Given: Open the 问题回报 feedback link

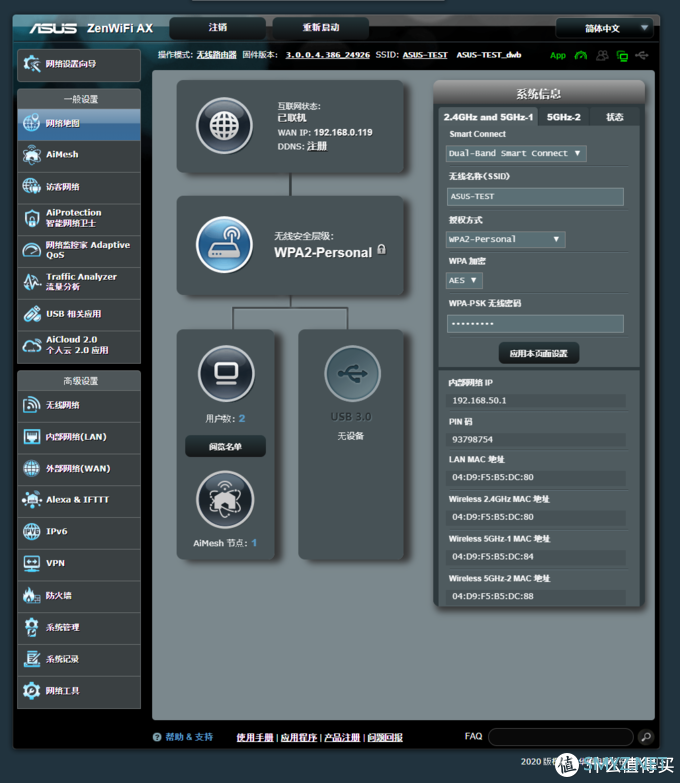Looking at the screenshot, I should (385, 737).
